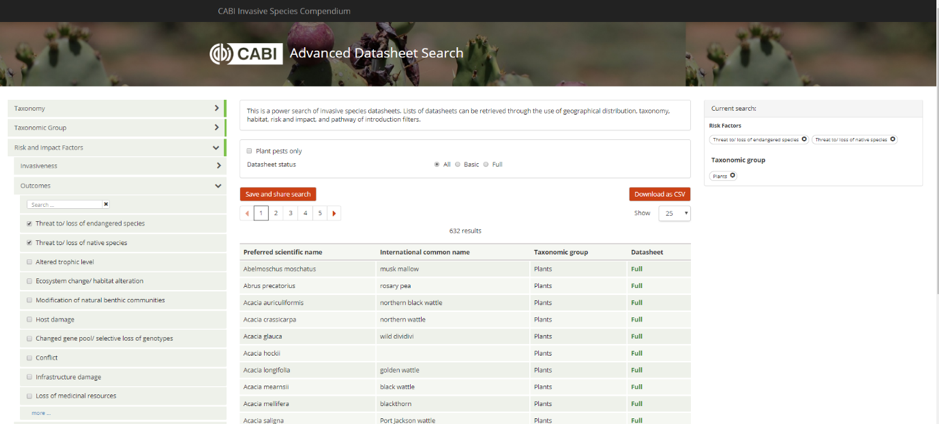The image size is (939, 424).
Task: Select the 'All' datasheet status radio
Action: (x=437, y=164)
